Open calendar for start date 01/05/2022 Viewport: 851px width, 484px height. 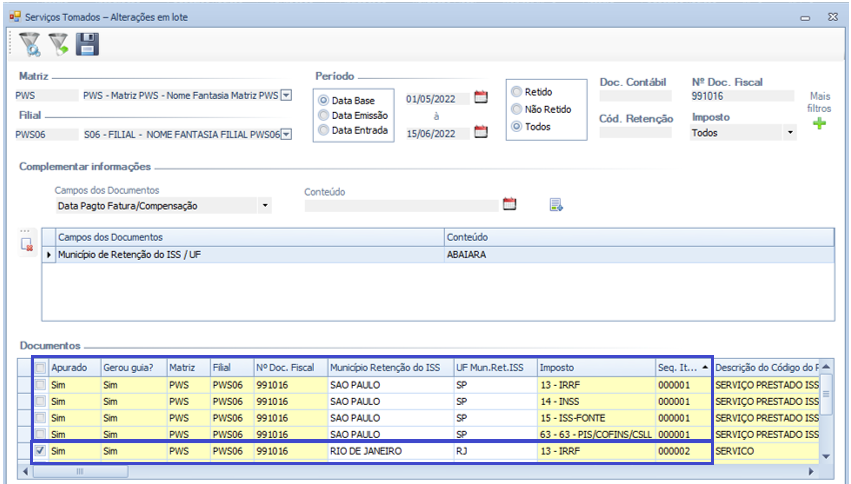coord(480,98)
